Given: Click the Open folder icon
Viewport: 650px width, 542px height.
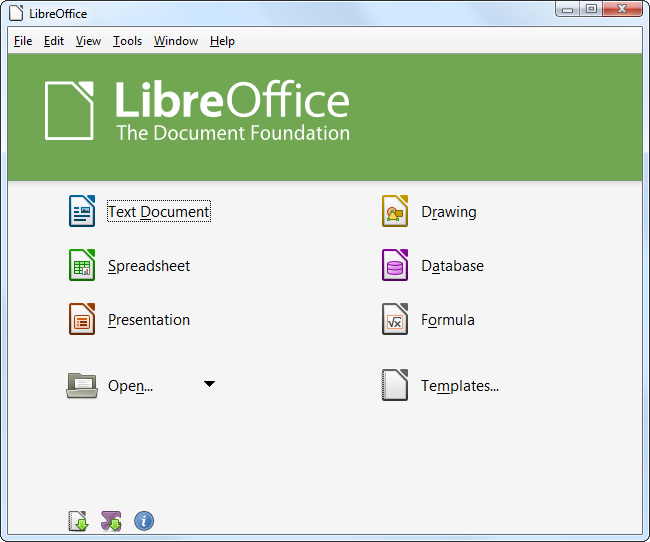Looking at the screenshot, I should (82, 385).
